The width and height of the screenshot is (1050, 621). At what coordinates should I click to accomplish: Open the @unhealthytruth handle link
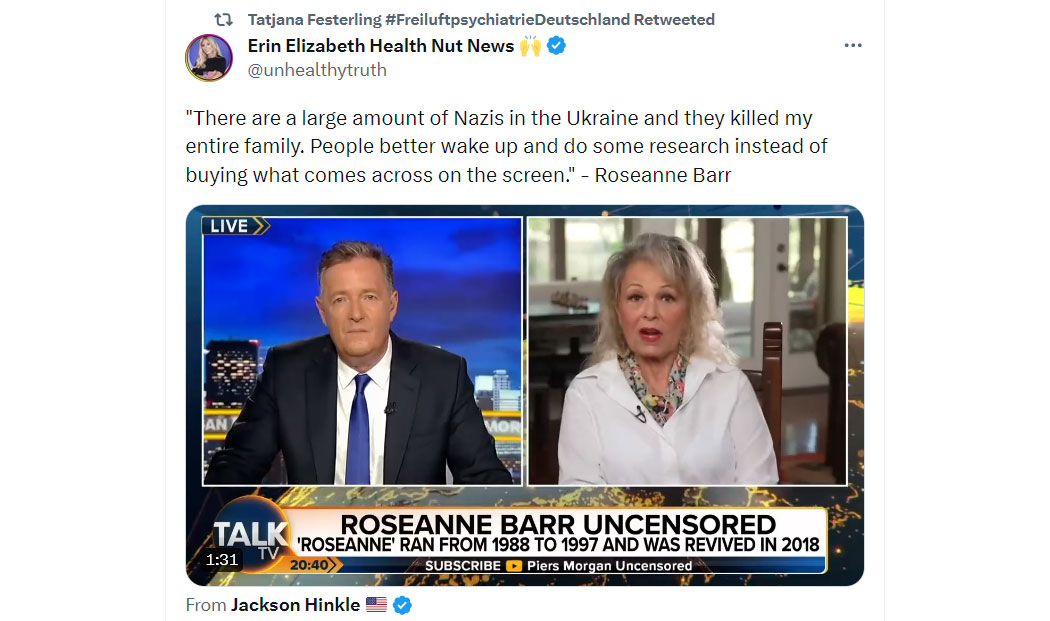[x=317, y=70]
